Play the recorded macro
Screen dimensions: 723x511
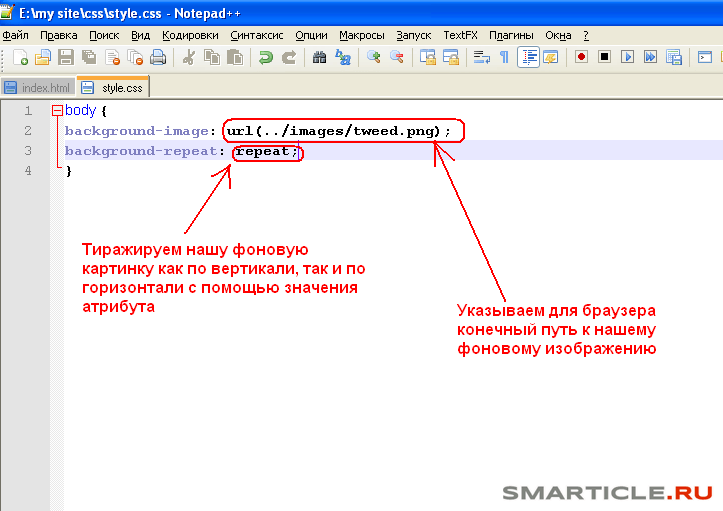628,57
